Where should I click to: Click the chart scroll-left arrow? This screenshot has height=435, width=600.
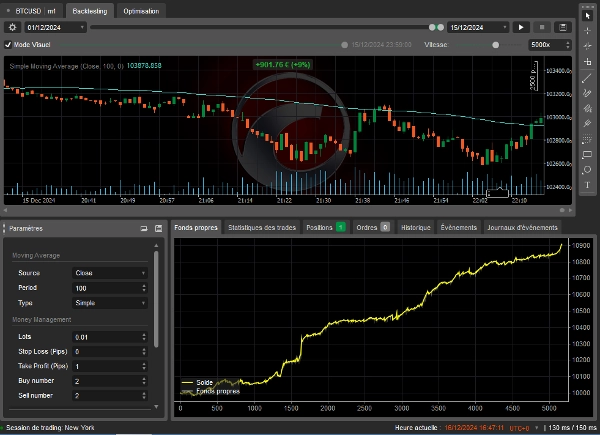click(x=5, y=210)
